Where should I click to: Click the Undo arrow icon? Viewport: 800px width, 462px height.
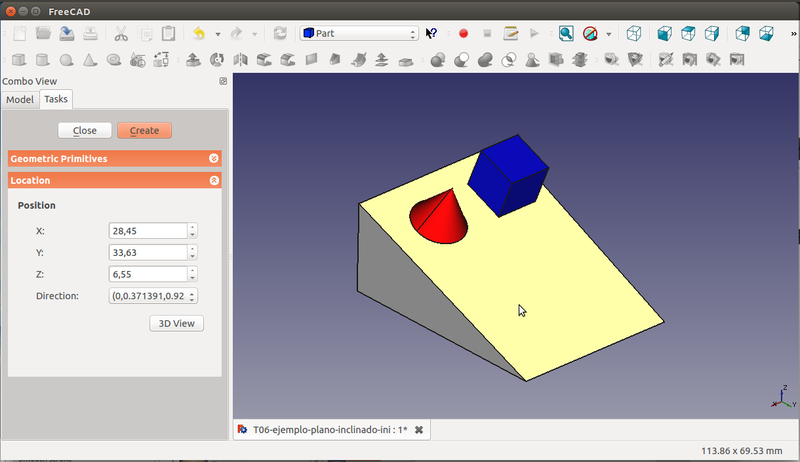pos(198,33)
